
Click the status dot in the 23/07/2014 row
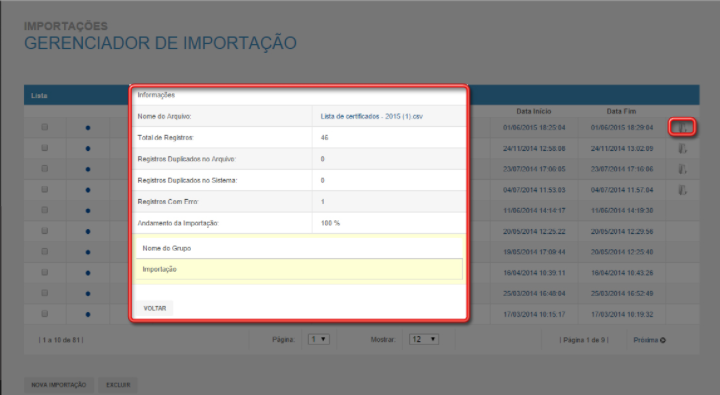click(x=88, y=169)
